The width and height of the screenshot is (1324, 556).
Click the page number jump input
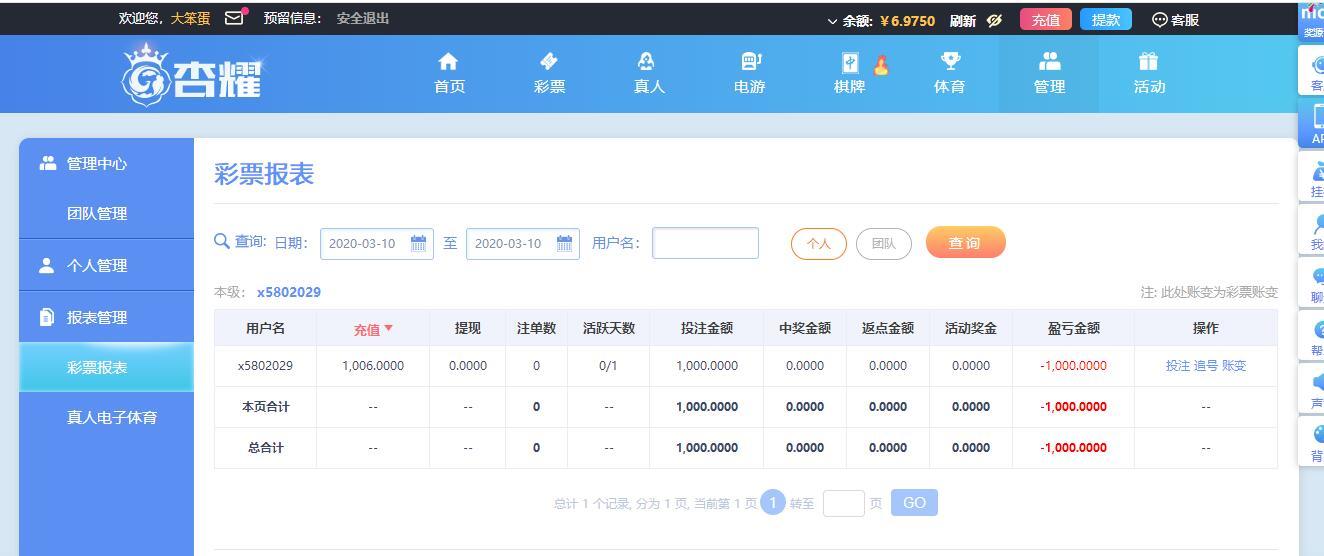843,503
